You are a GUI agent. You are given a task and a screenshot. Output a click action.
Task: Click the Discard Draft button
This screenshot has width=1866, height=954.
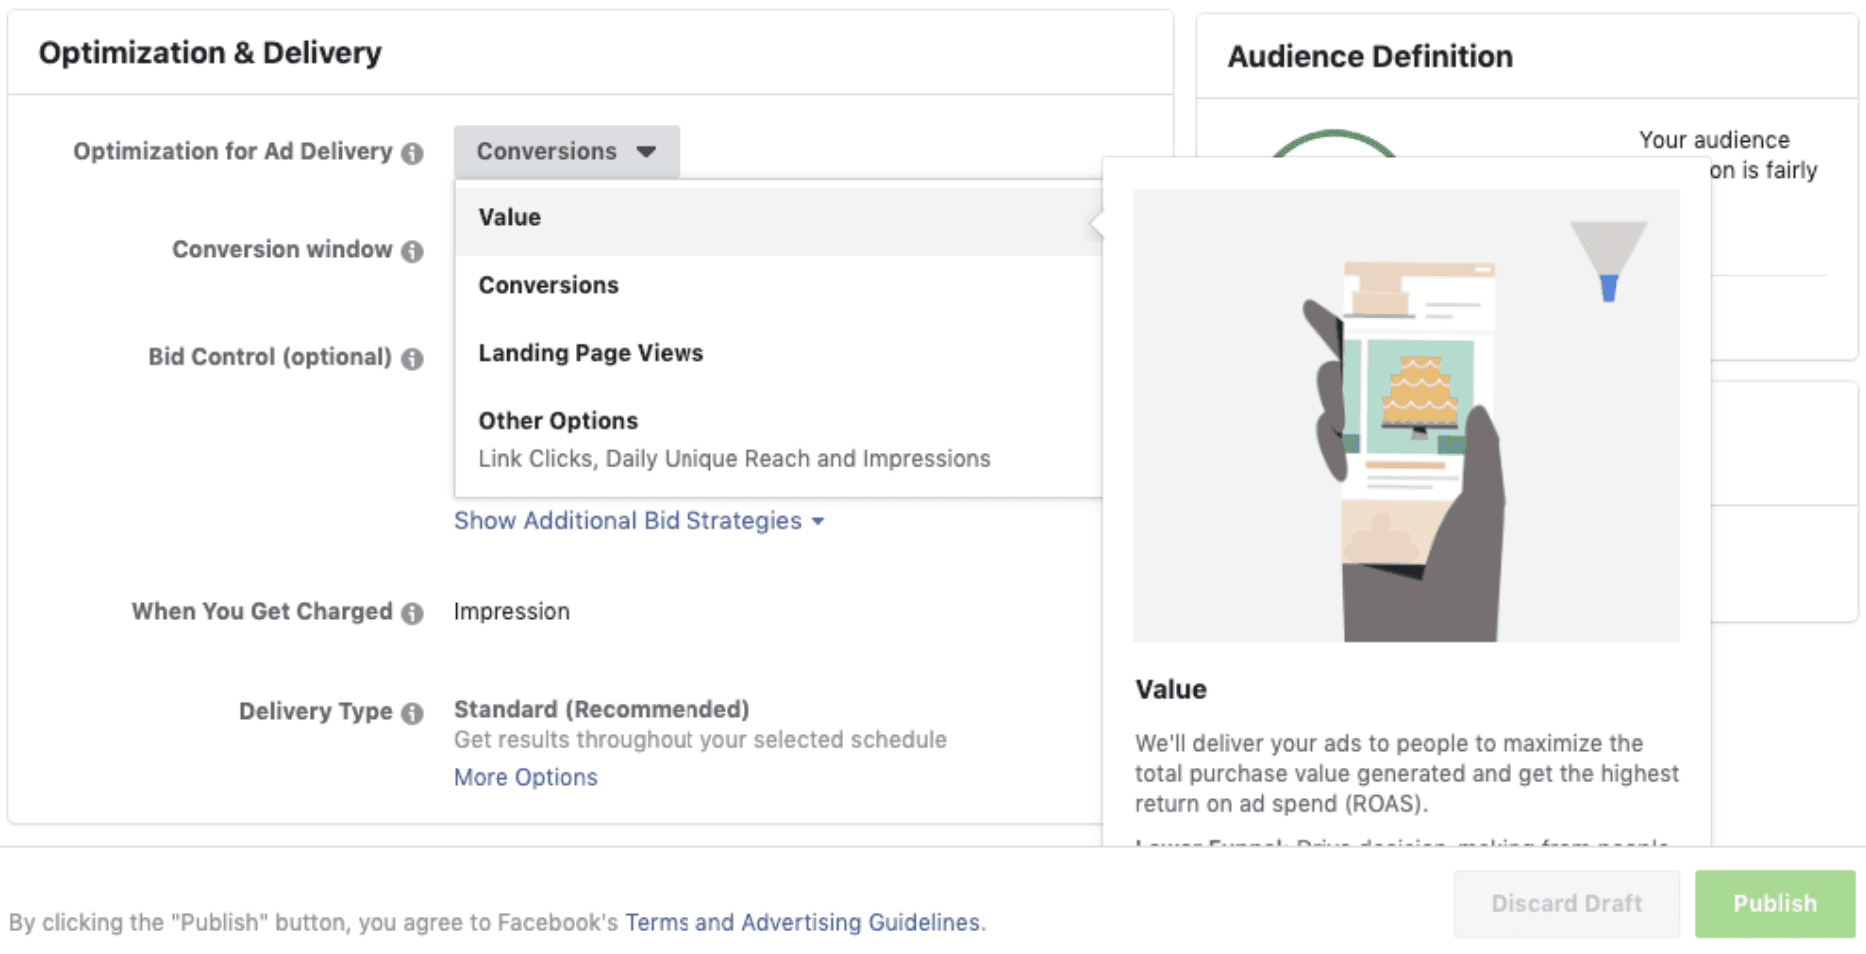point(1566,903)
